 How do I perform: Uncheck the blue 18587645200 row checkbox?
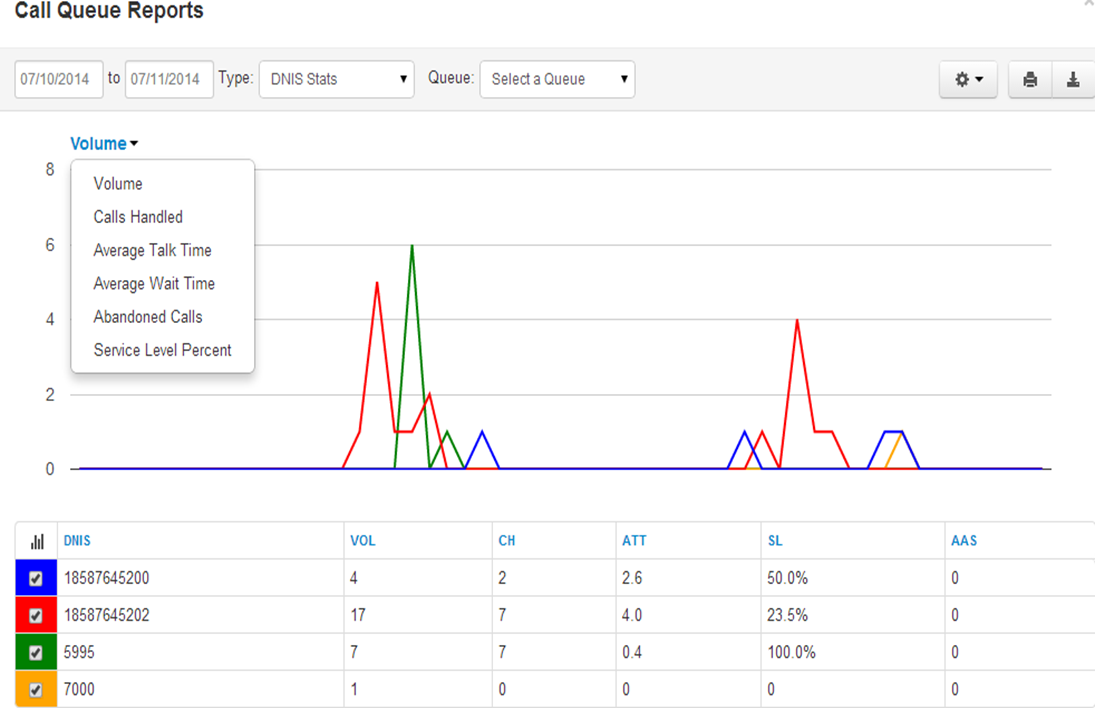tap(36, 579)
